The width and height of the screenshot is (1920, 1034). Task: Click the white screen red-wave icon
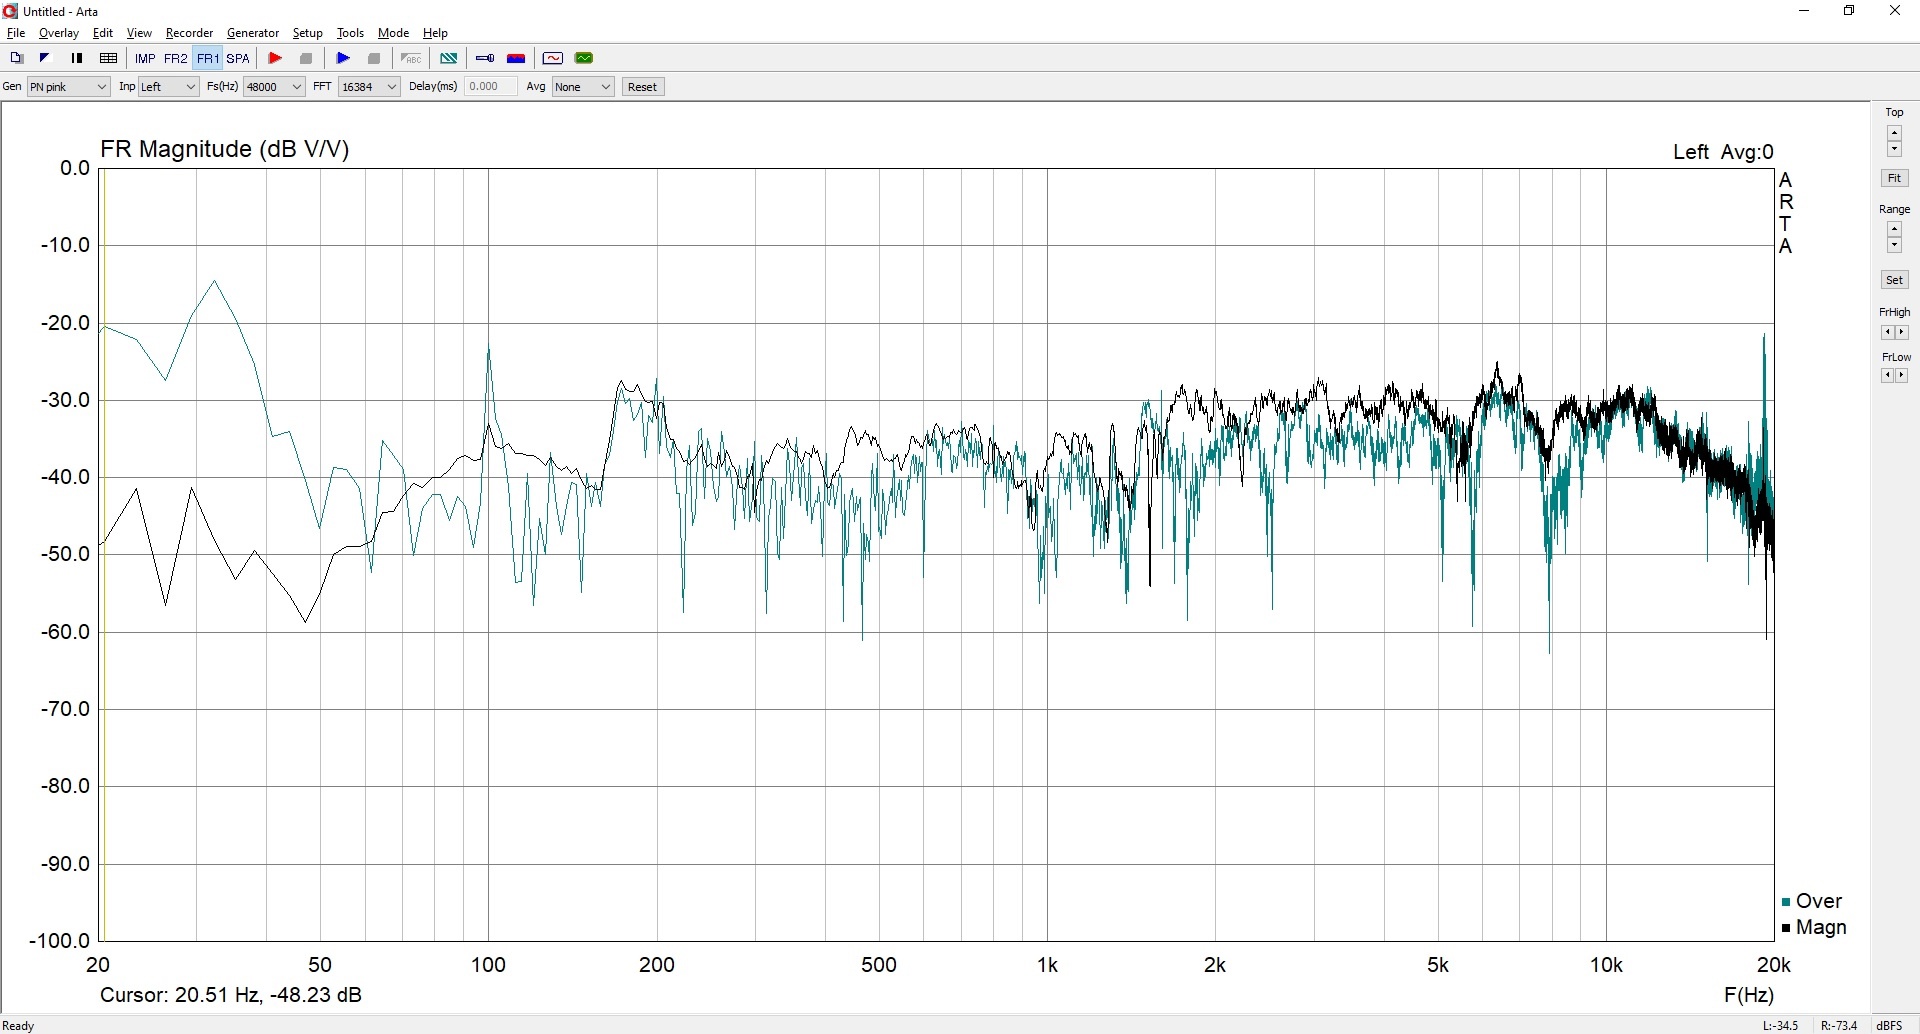tap(553, 58)
